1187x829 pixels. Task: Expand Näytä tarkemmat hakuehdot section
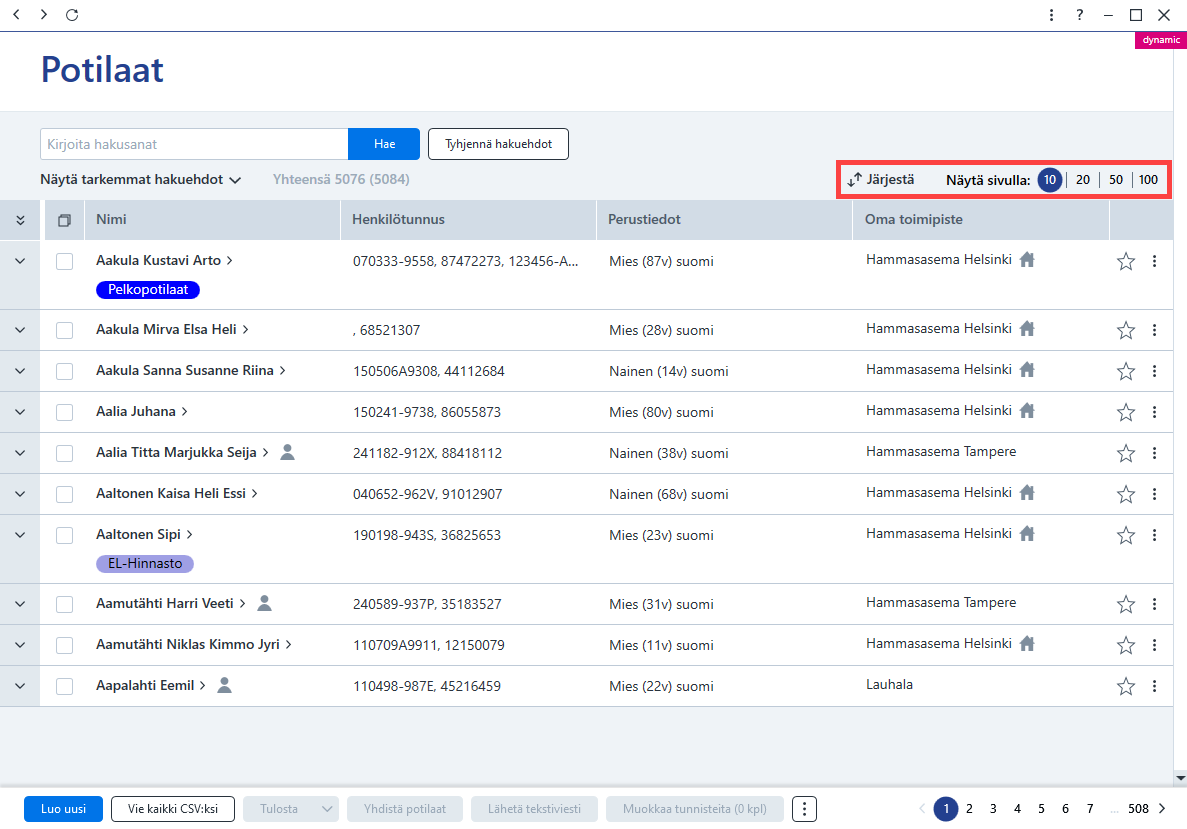pos(140,179)
